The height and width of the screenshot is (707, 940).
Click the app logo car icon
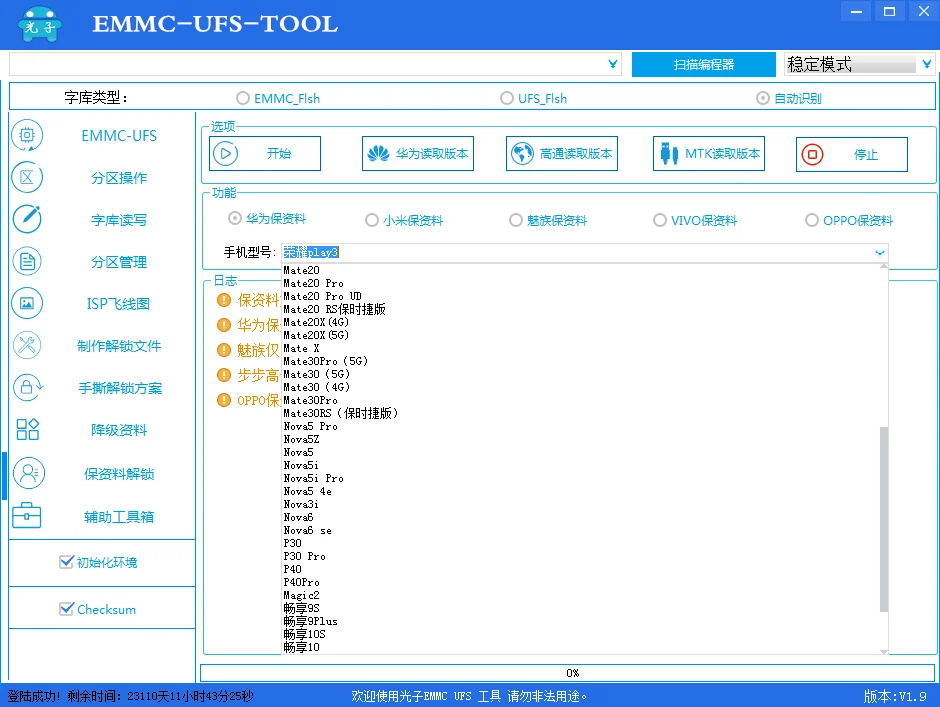[41, 24]
